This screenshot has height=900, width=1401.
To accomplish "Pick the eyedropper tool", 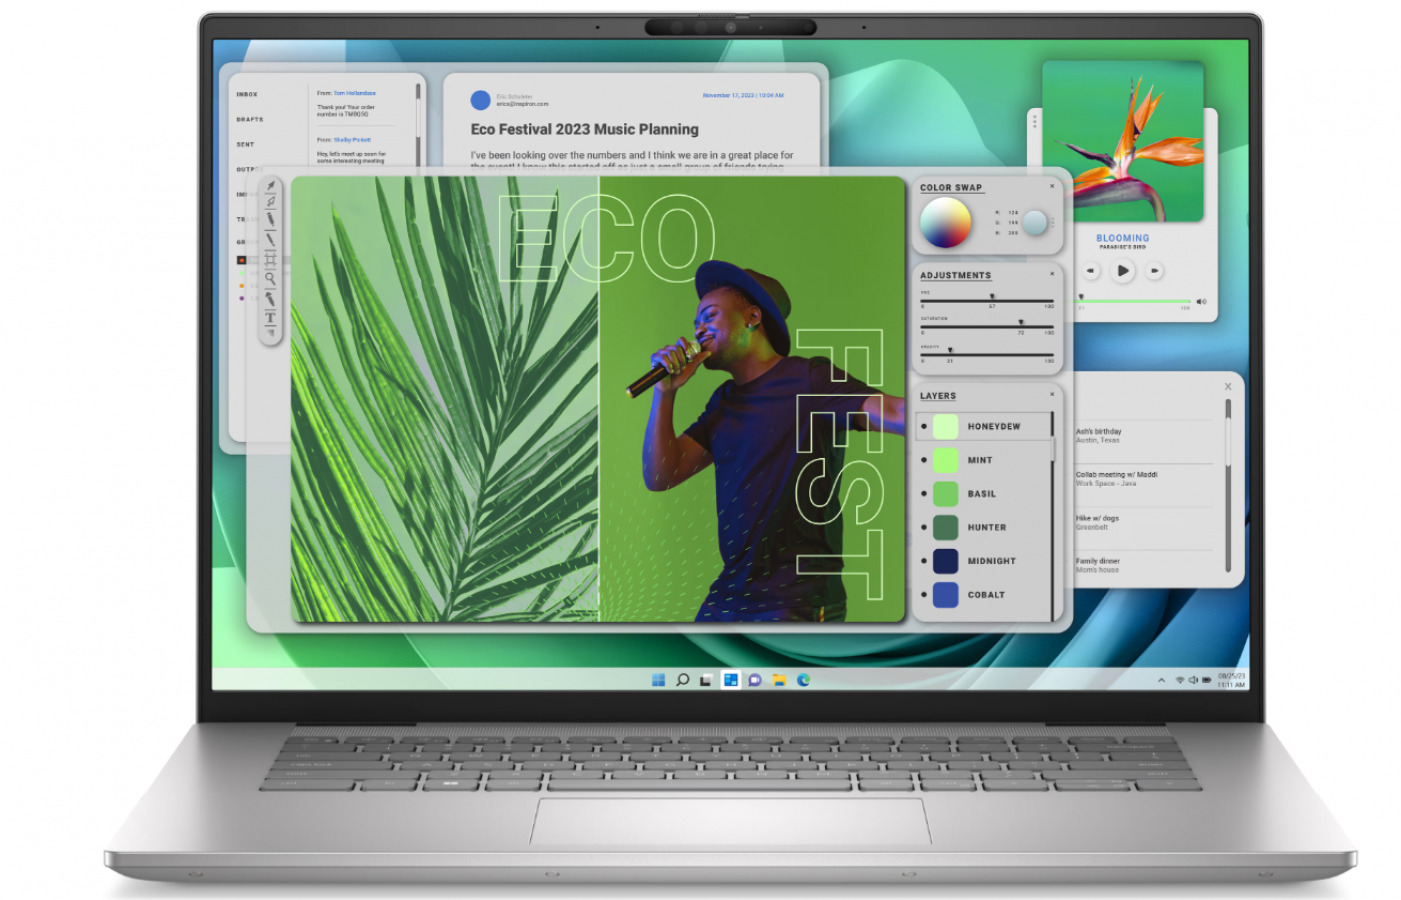I will pyautogui.click(x=270, y=299).
